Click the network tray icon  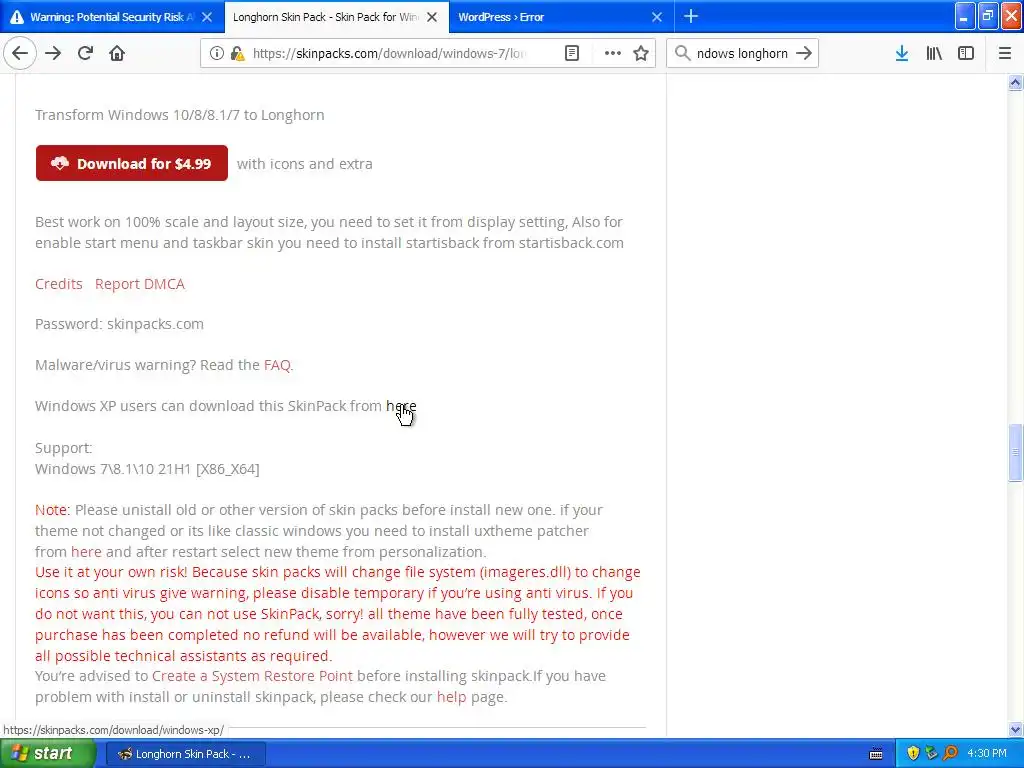(931, 754)
